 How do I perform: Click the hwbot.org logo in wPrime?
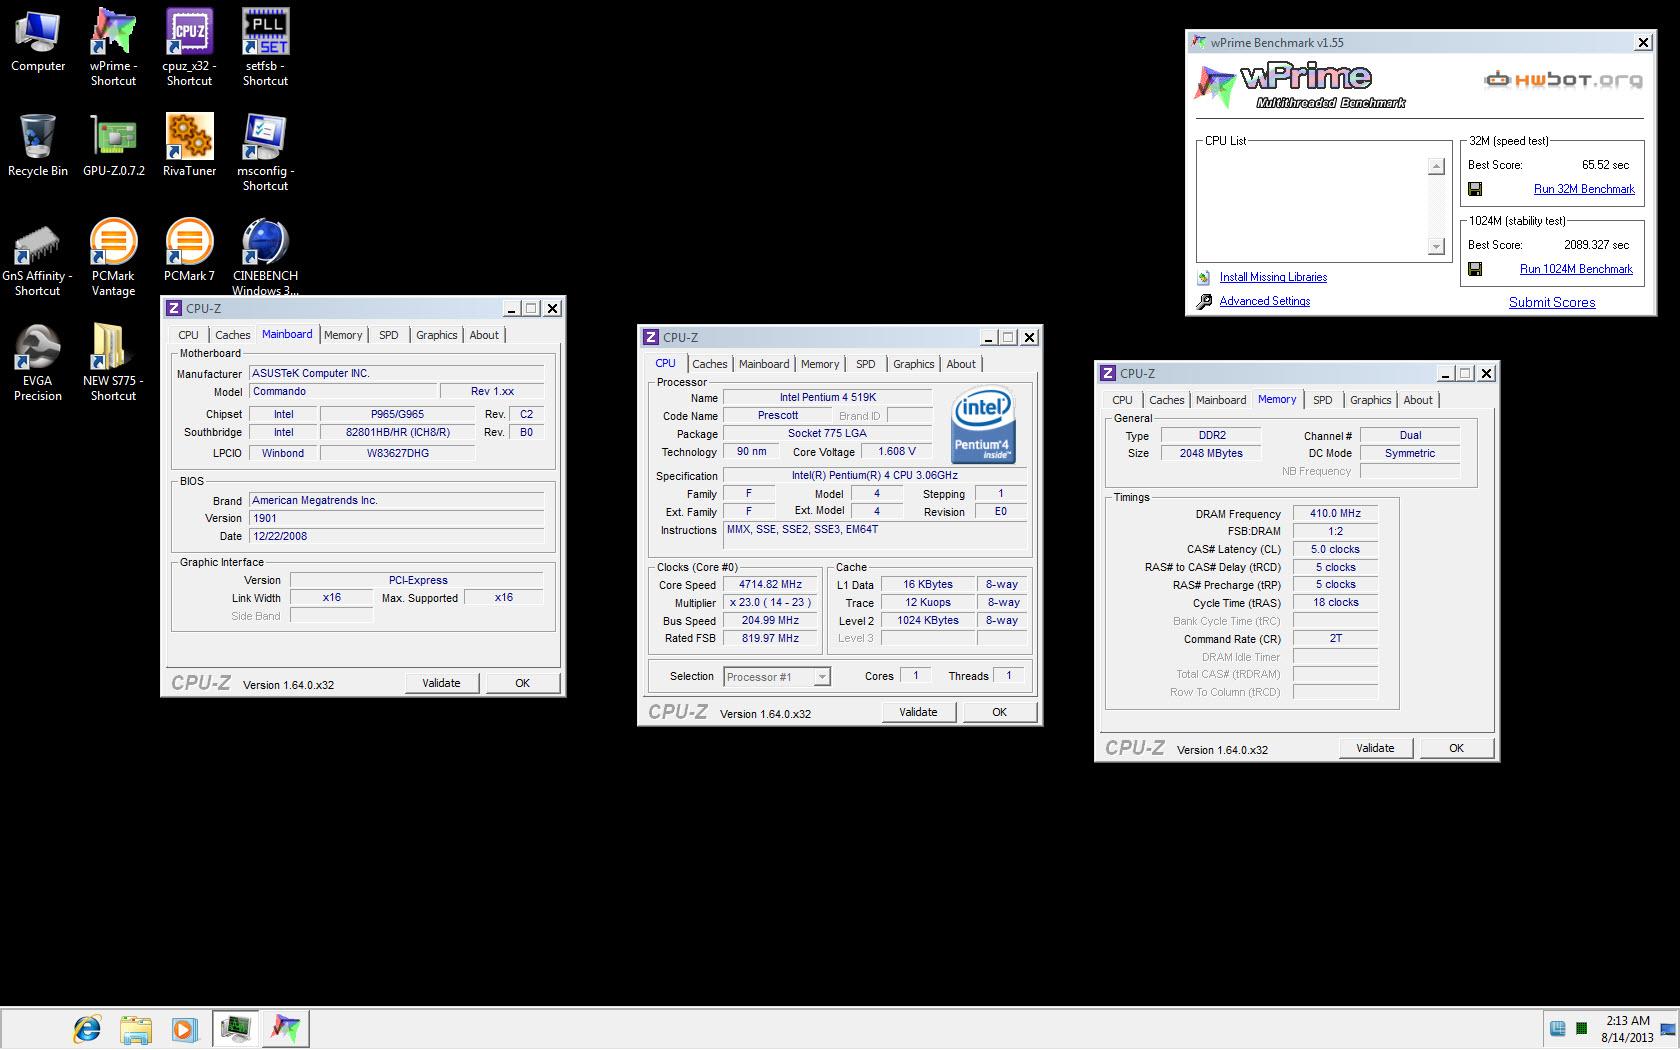point(1563,80)
